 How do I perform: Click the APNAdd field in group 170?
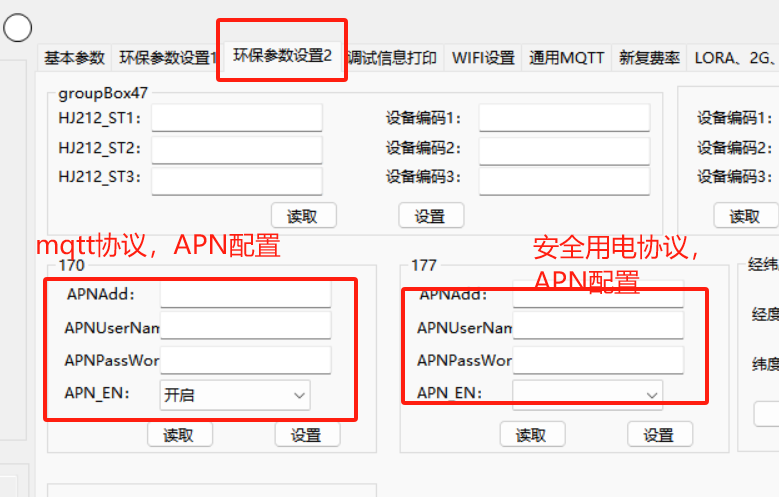[x=245, y=294]
